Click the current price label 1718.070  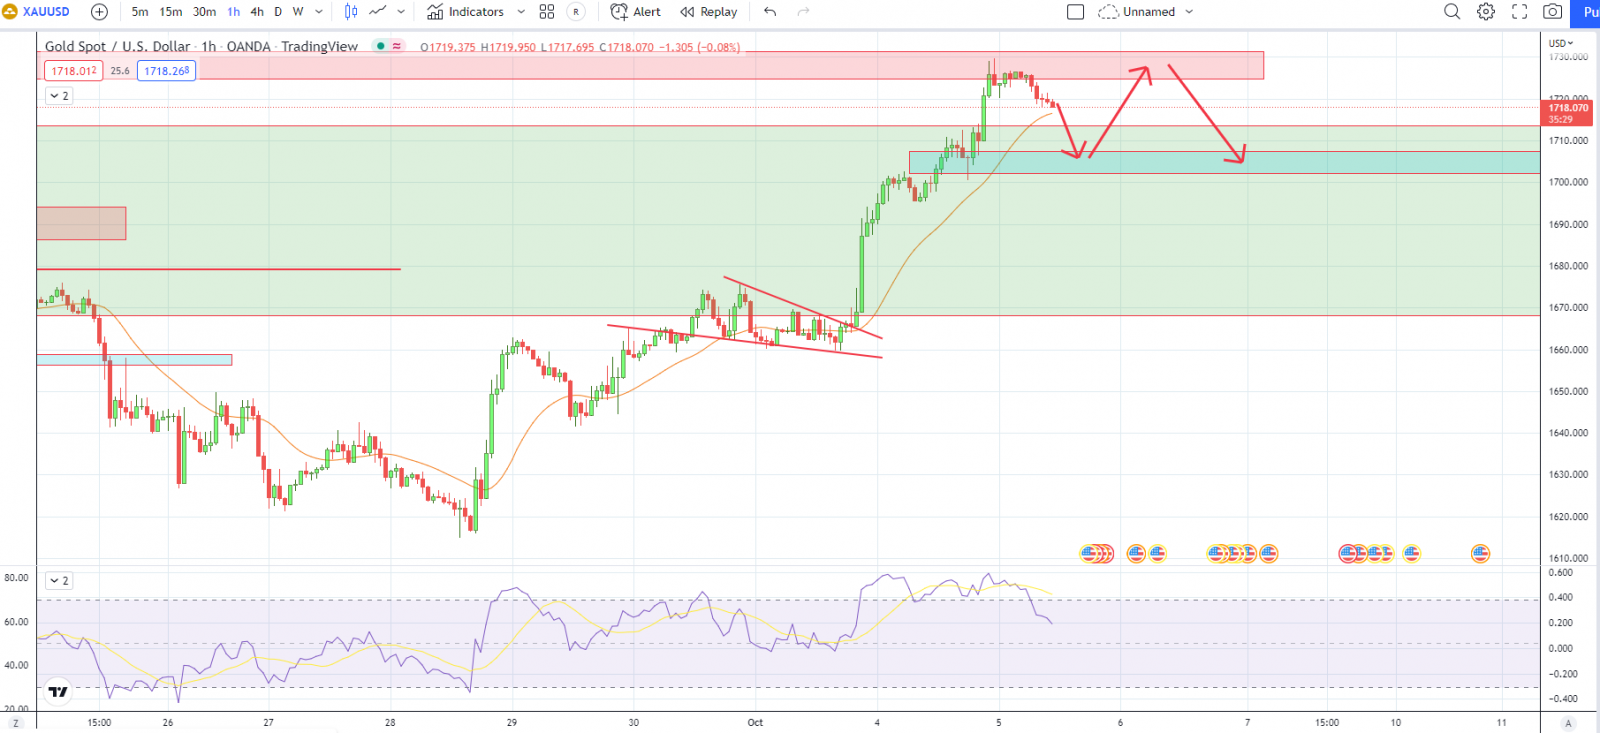(x=1568, y=108)
